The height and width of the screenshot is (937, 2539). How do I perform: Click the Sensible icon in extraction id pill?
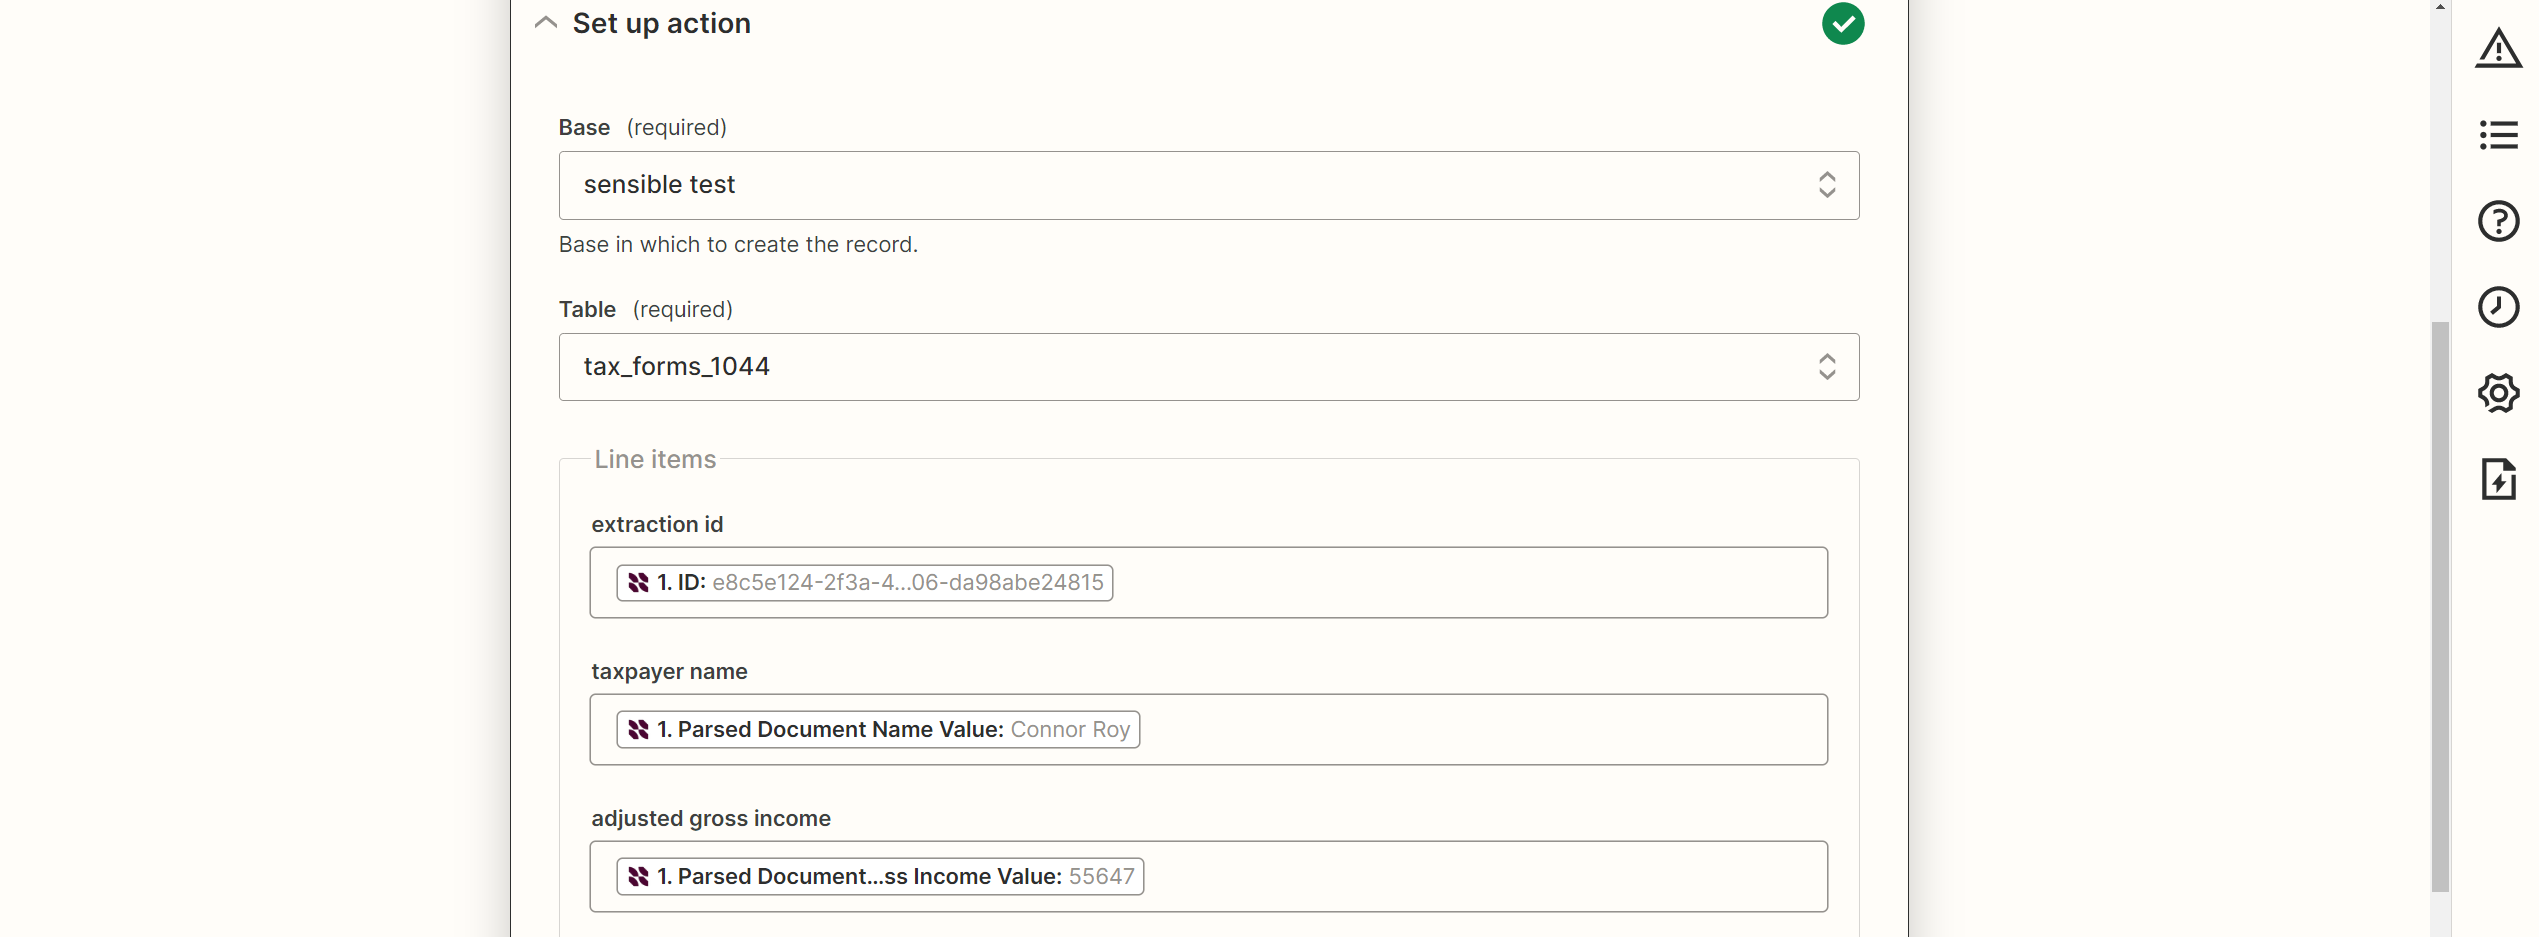tap(638, 582)
